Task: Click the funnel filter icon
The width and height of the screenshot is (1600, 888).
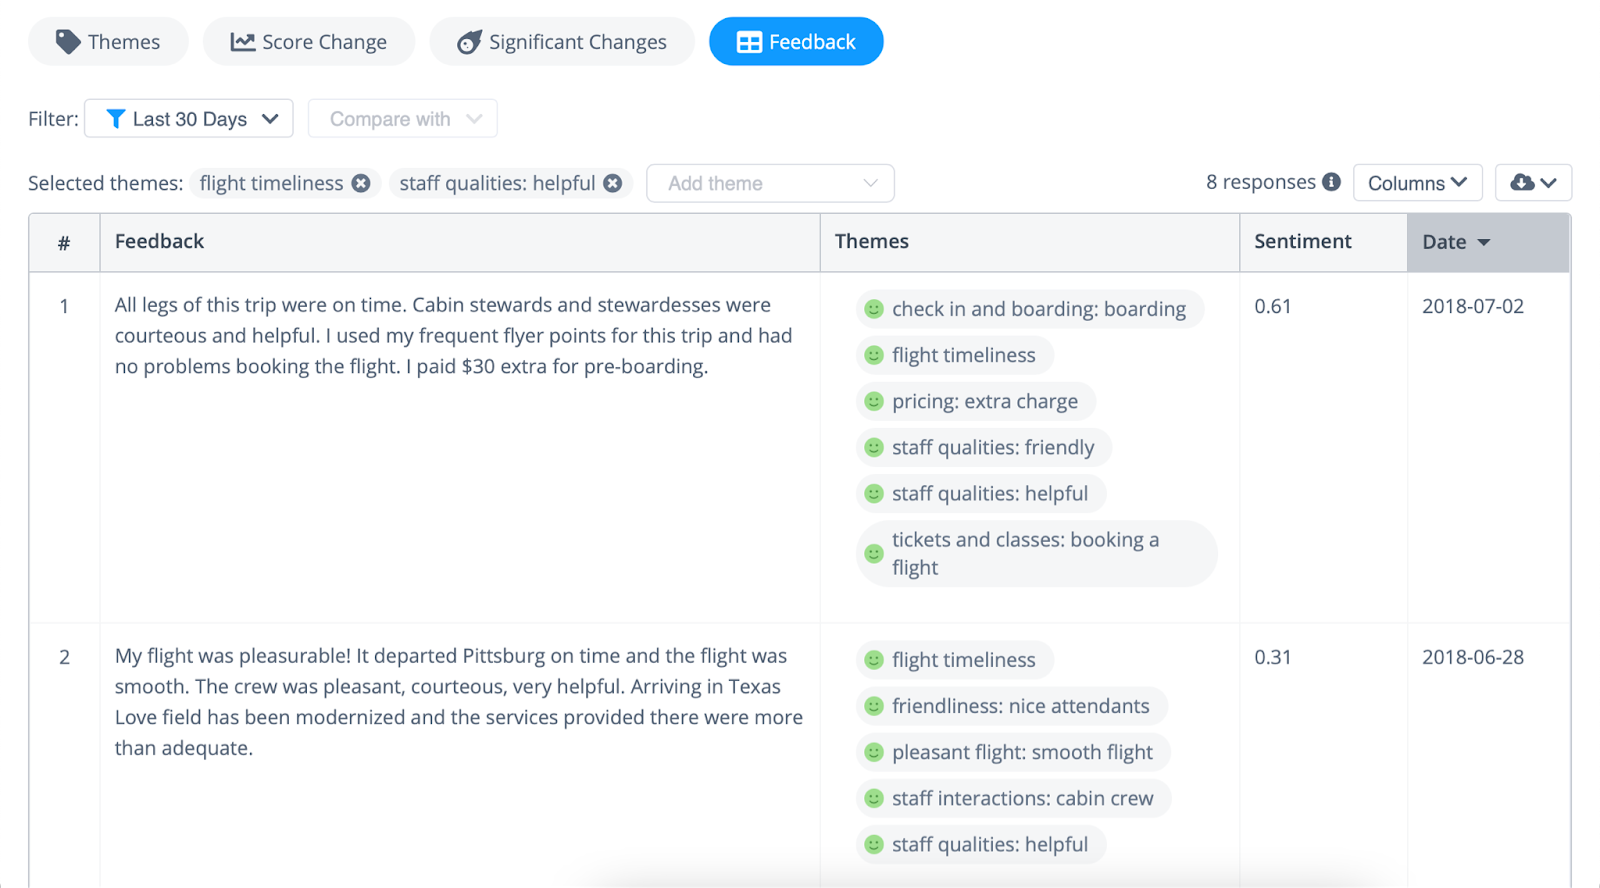Action: tap(116, 119)
